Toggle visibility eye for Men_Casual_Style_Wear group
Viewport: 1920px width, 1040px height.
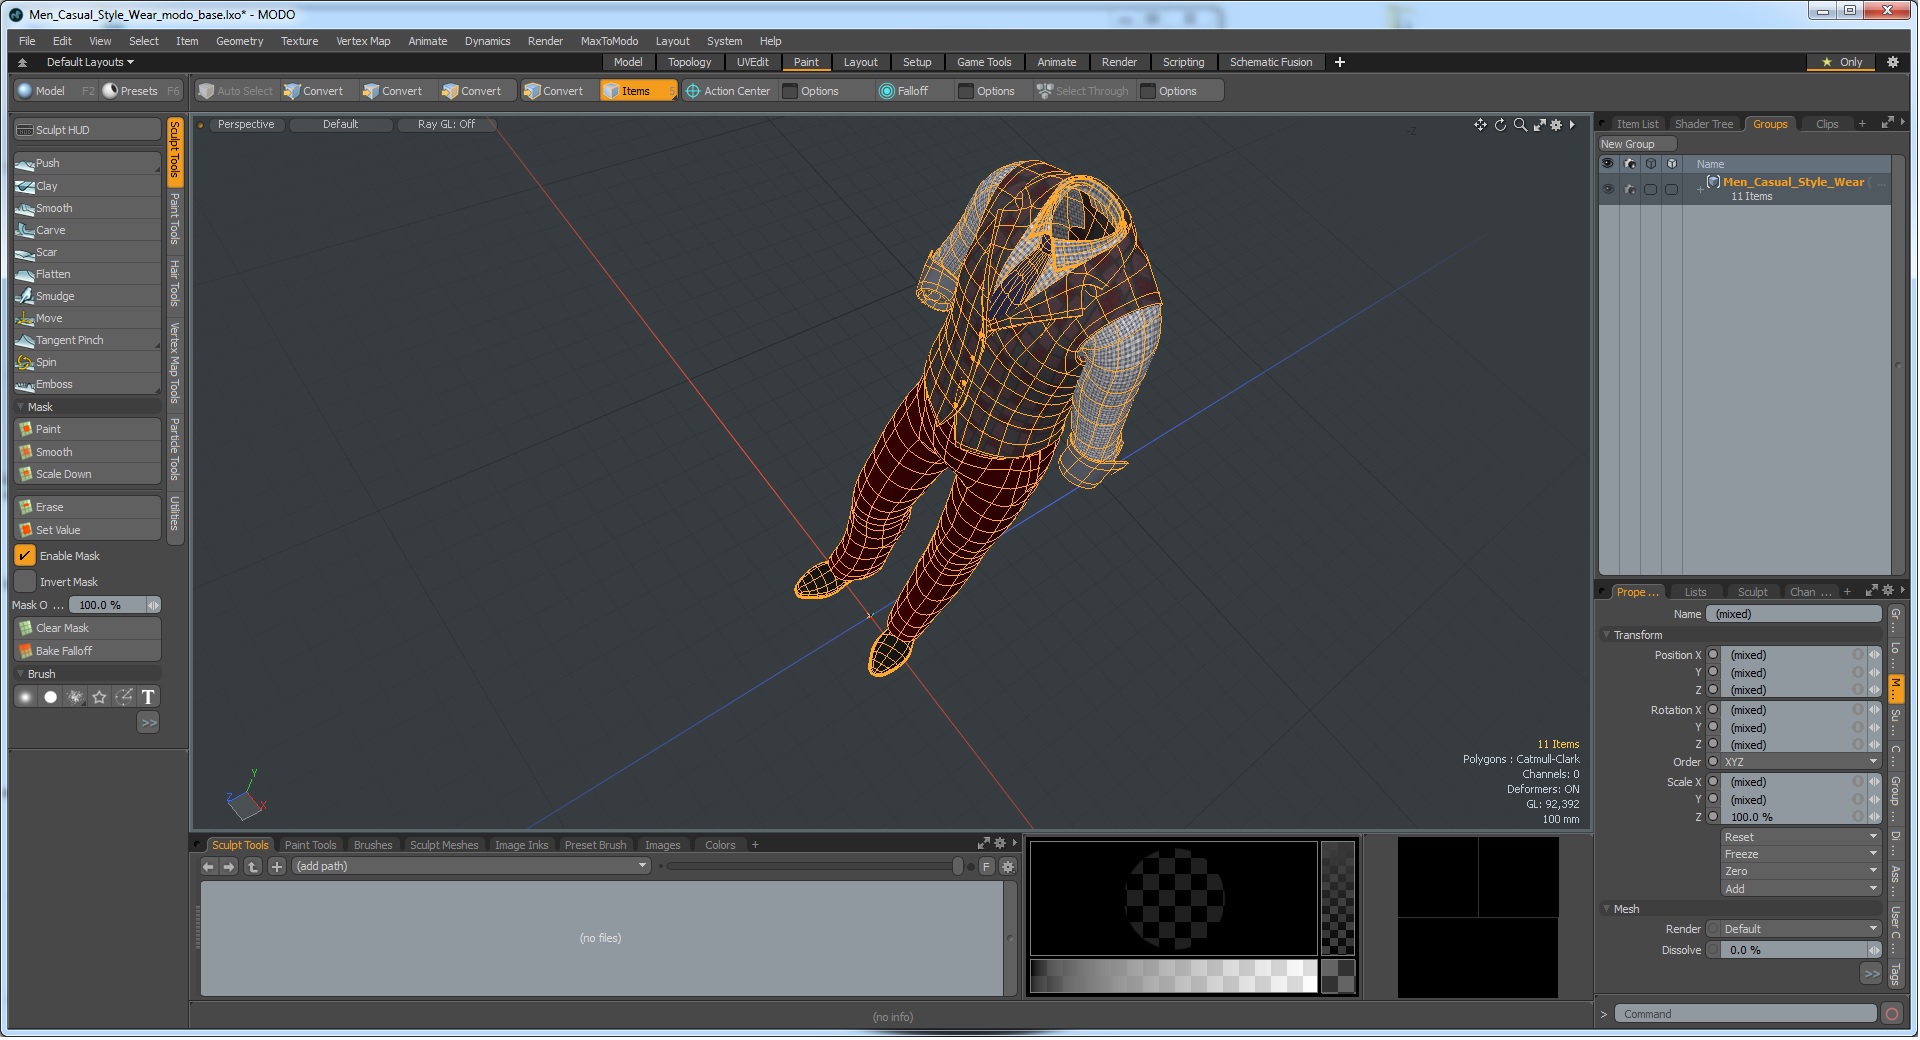click(x=1608, y=189)
